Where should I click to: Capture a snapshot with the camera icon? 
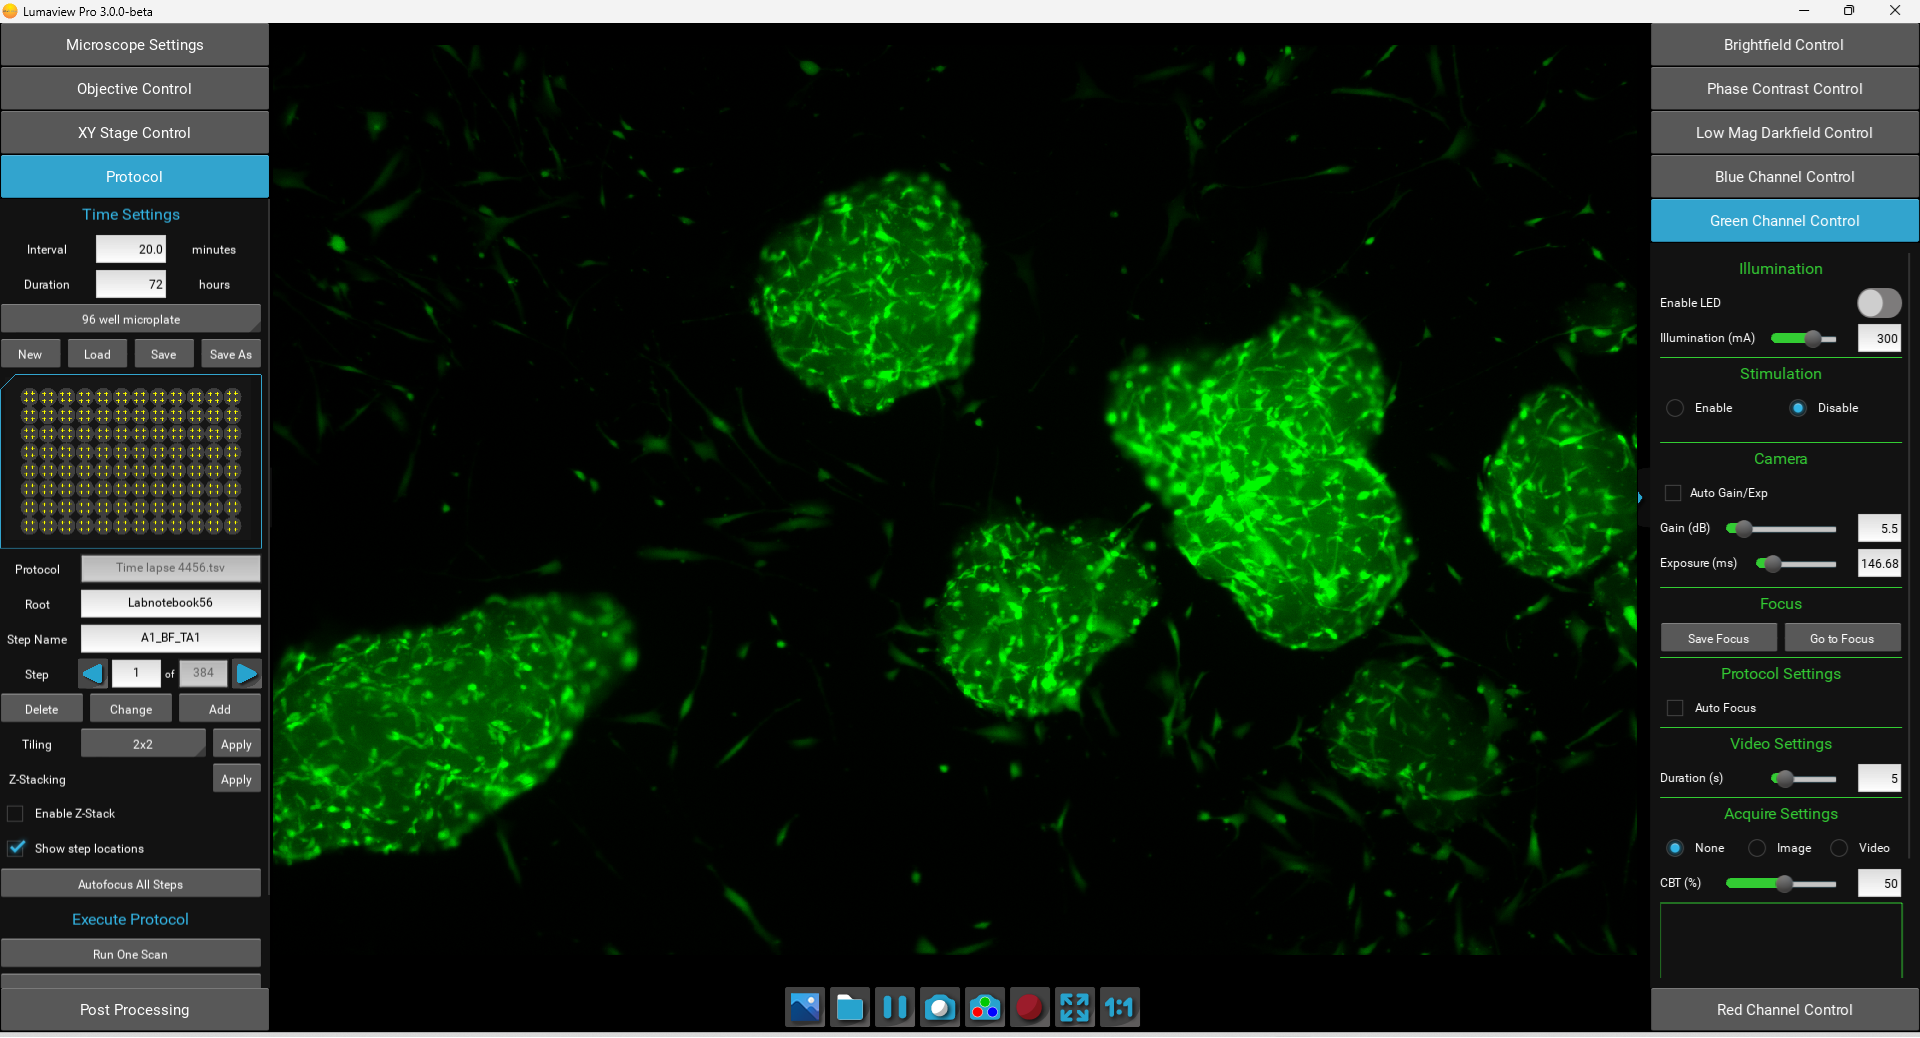(x=940, y=1007)
